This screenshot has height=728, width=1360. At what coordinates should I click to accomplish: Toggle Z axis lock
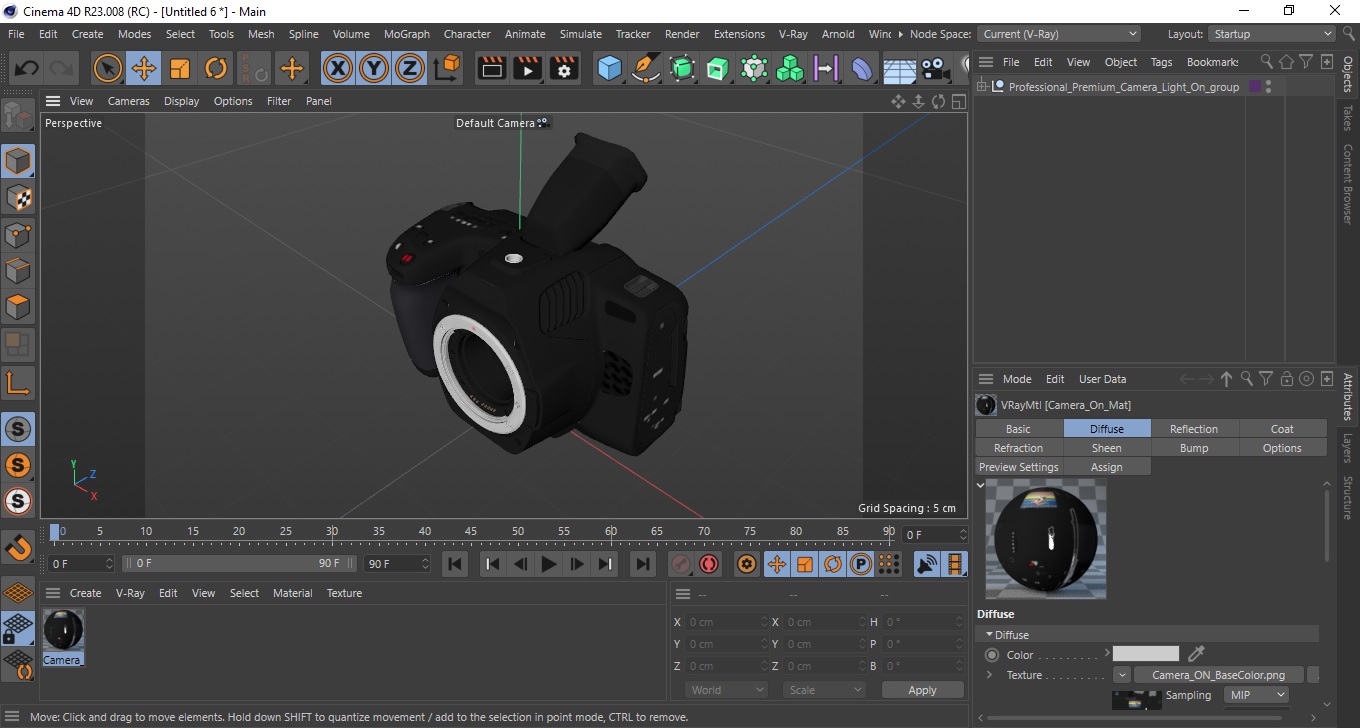tap(410, 69)
